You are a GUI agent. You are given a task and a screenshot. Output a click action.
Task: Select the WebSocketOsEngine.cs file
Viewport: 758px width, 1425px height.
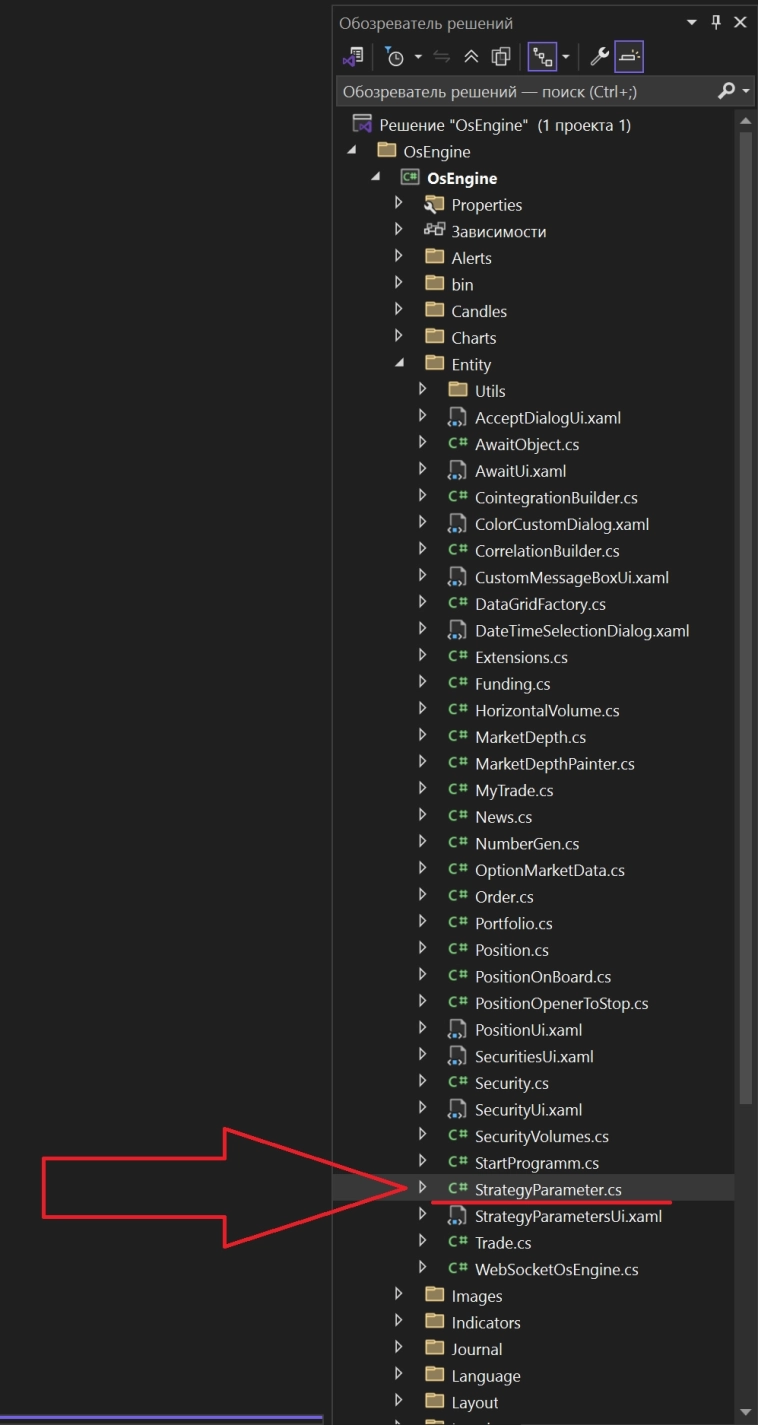point(556,1269)
